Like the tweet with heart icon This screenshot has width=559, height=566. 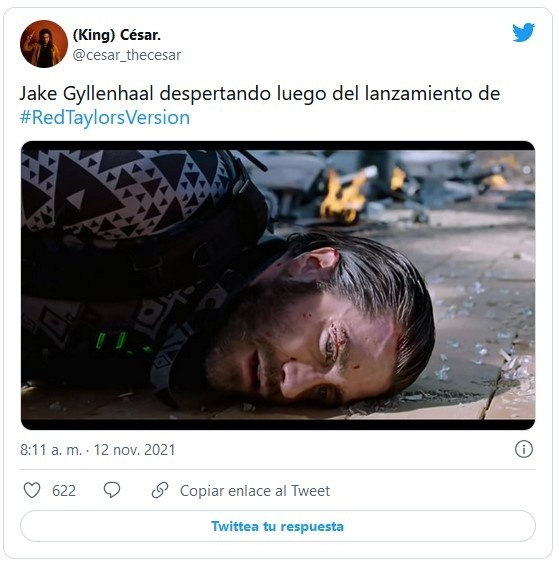32,490
